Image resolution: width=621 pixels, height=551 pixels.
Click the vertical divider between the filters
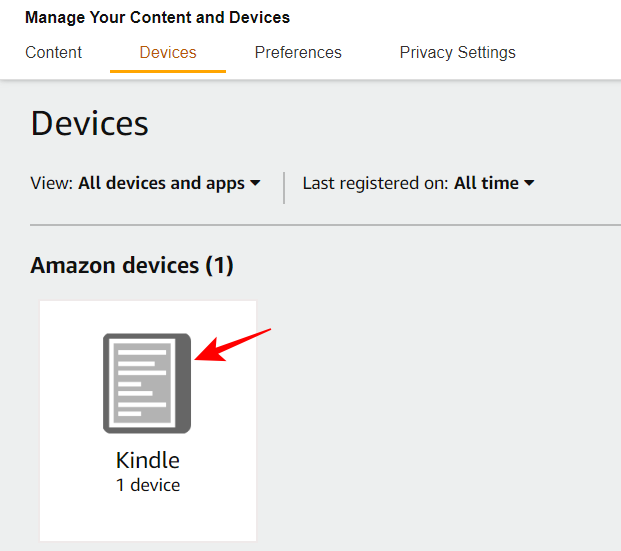point(284,187)
